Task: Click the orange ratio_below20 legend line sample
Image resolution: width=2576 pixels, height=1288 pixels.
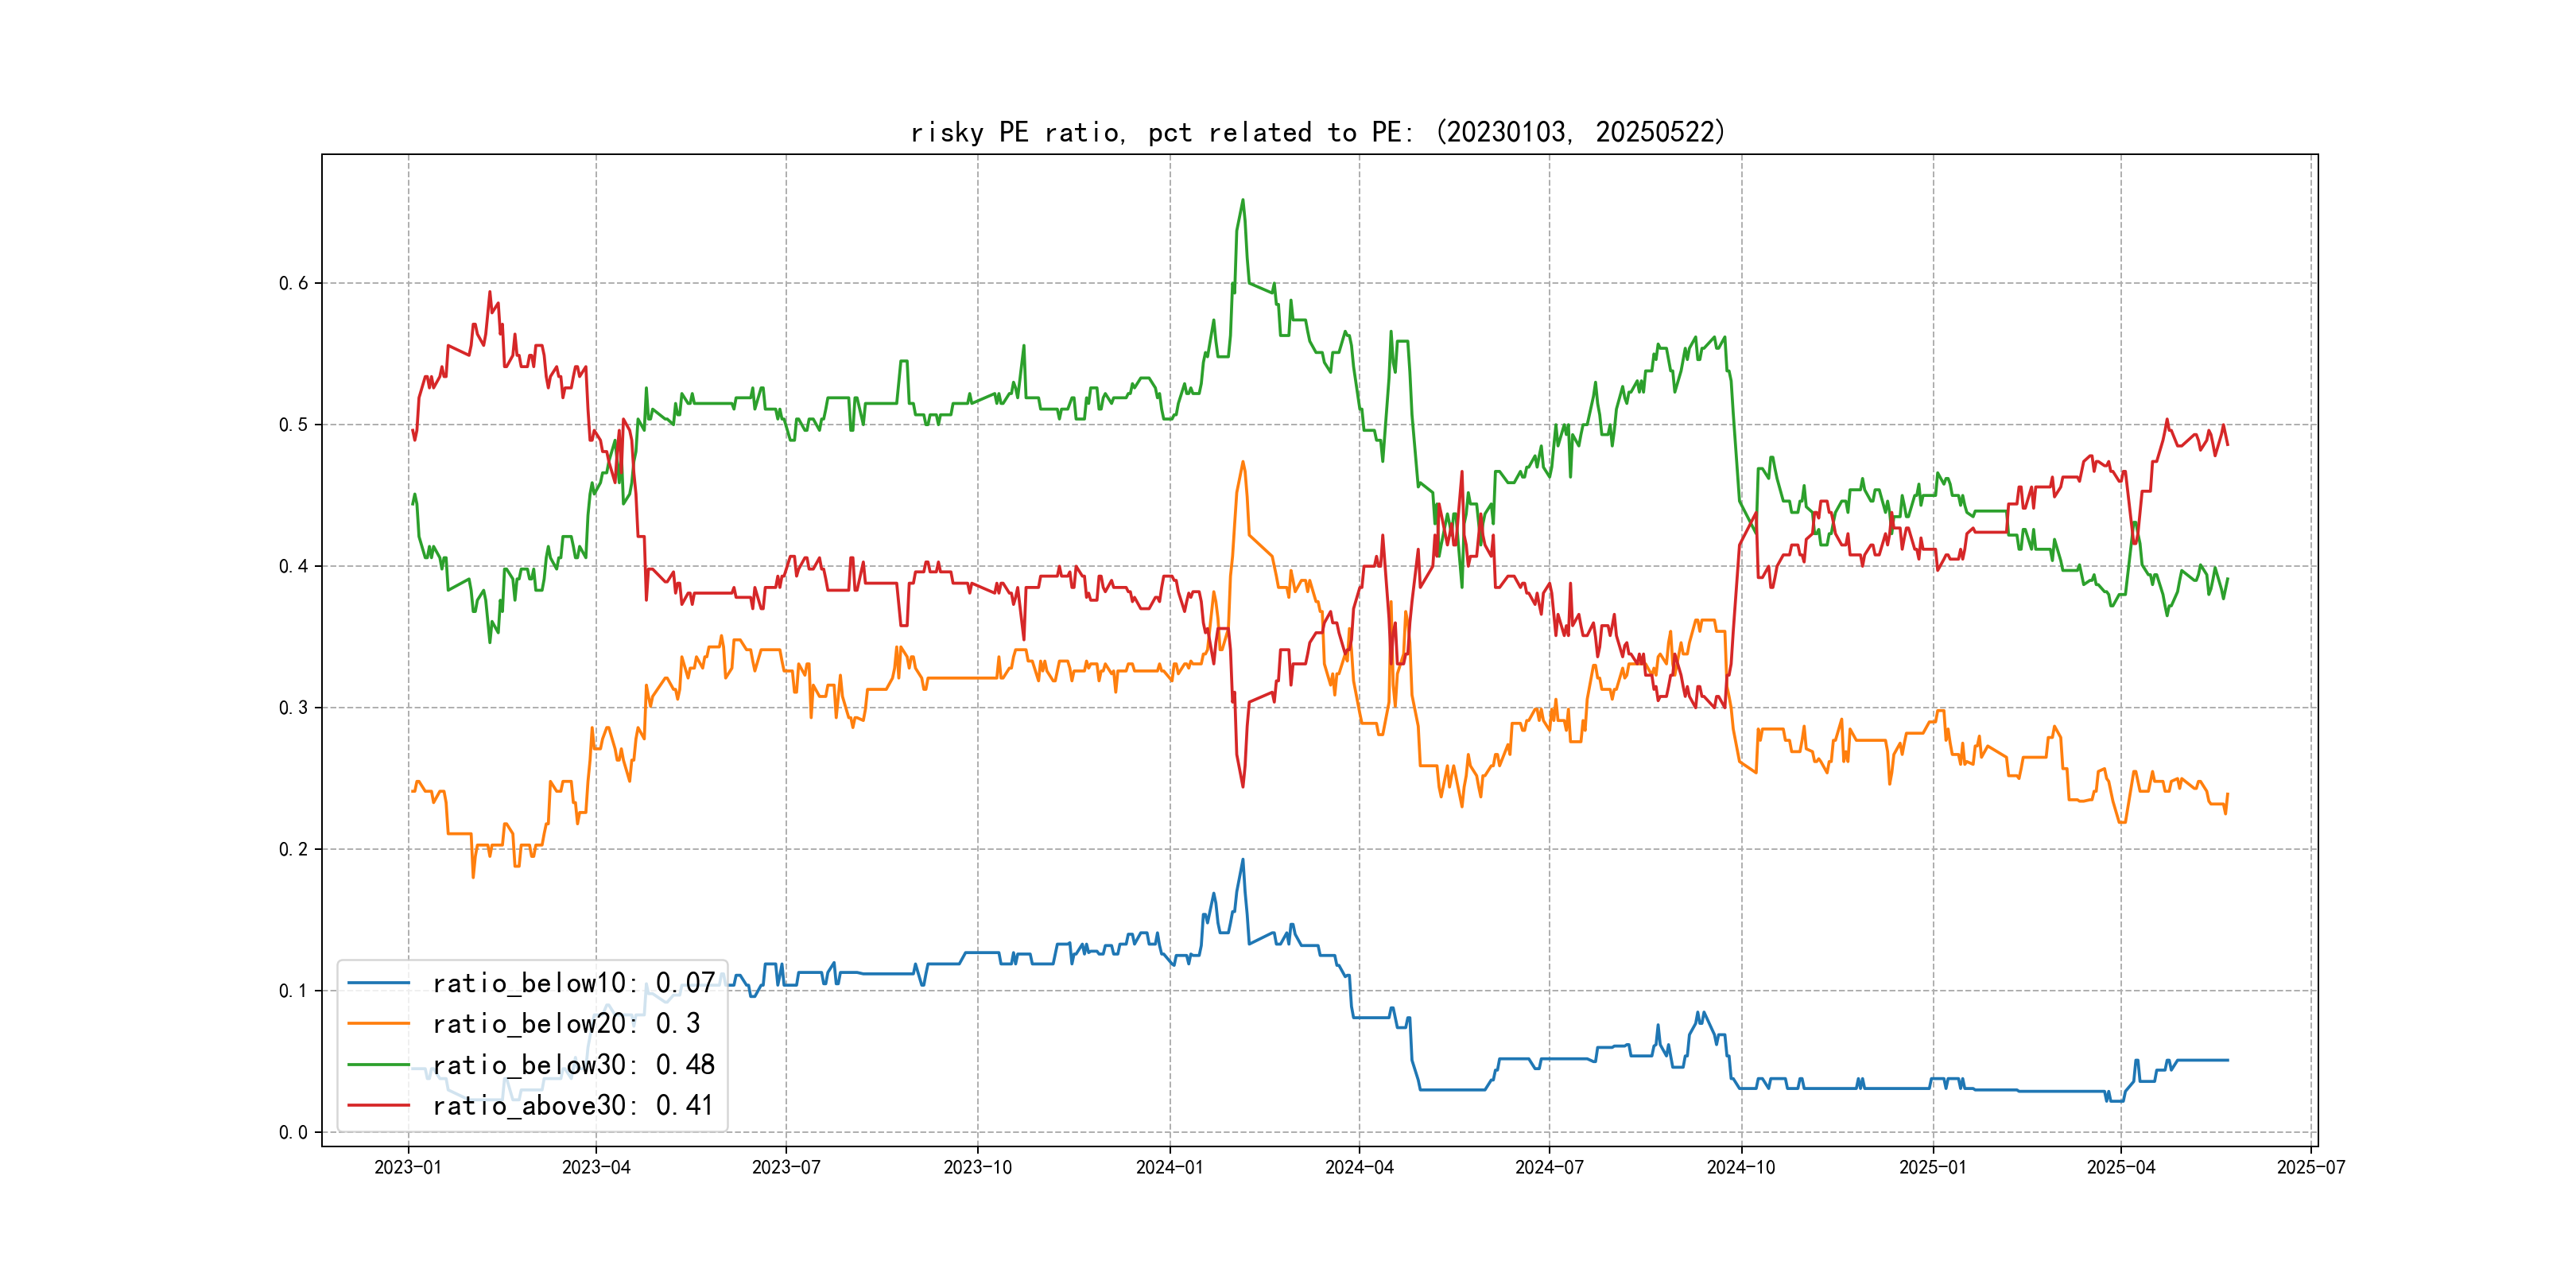Action: tap(378, 1024)
